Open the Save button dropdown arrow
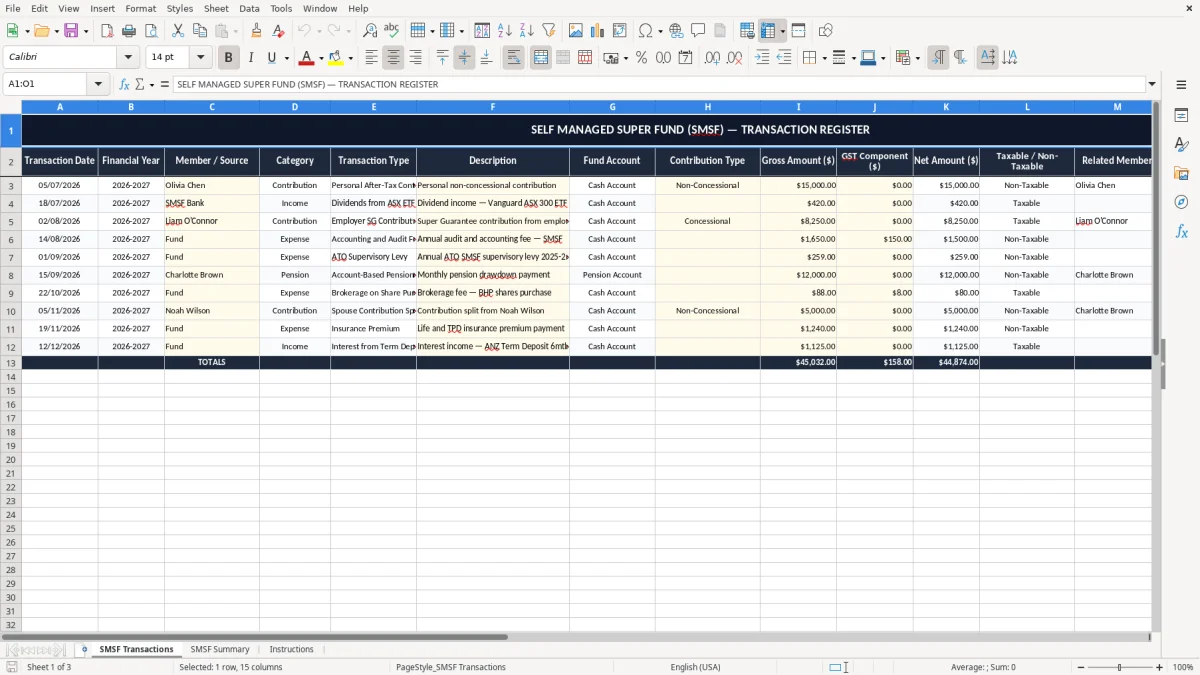The height and width of the screenshot is (675, 1200). [x=85, y=31]
